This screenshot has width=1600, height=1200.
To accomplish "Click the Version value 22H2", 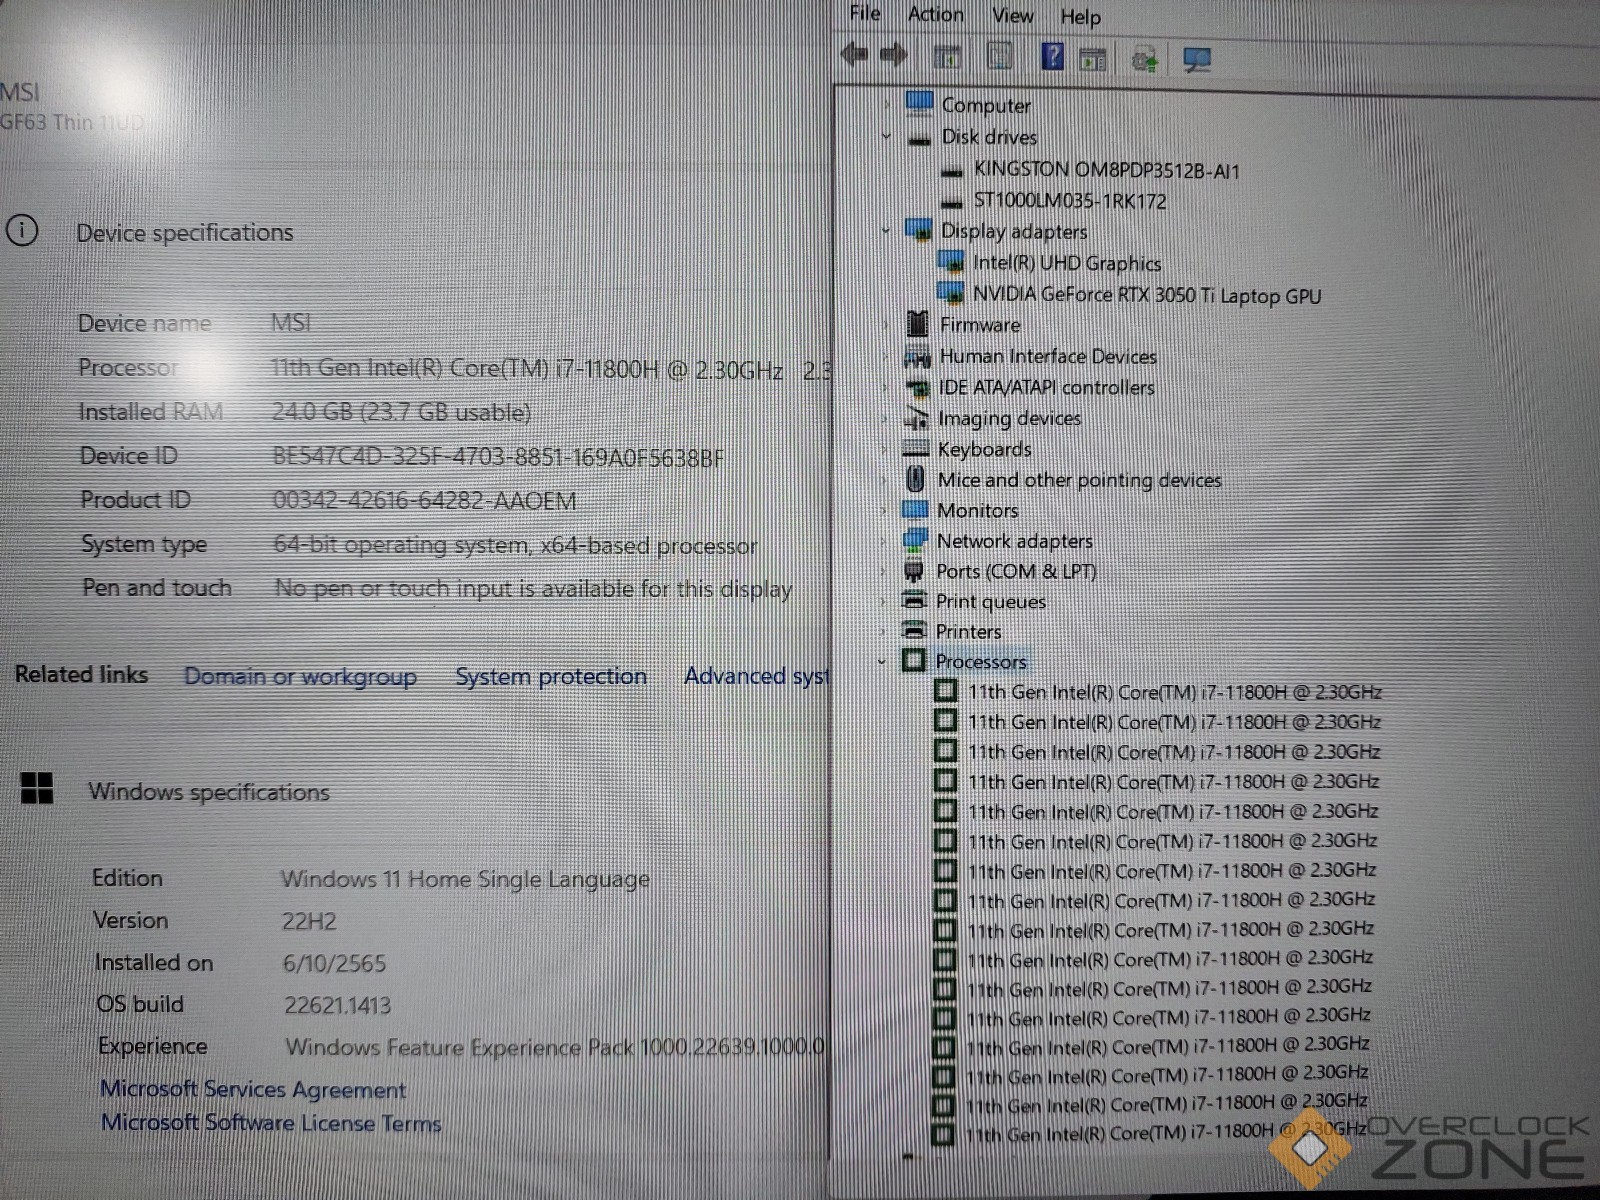I will pos(309,921).
